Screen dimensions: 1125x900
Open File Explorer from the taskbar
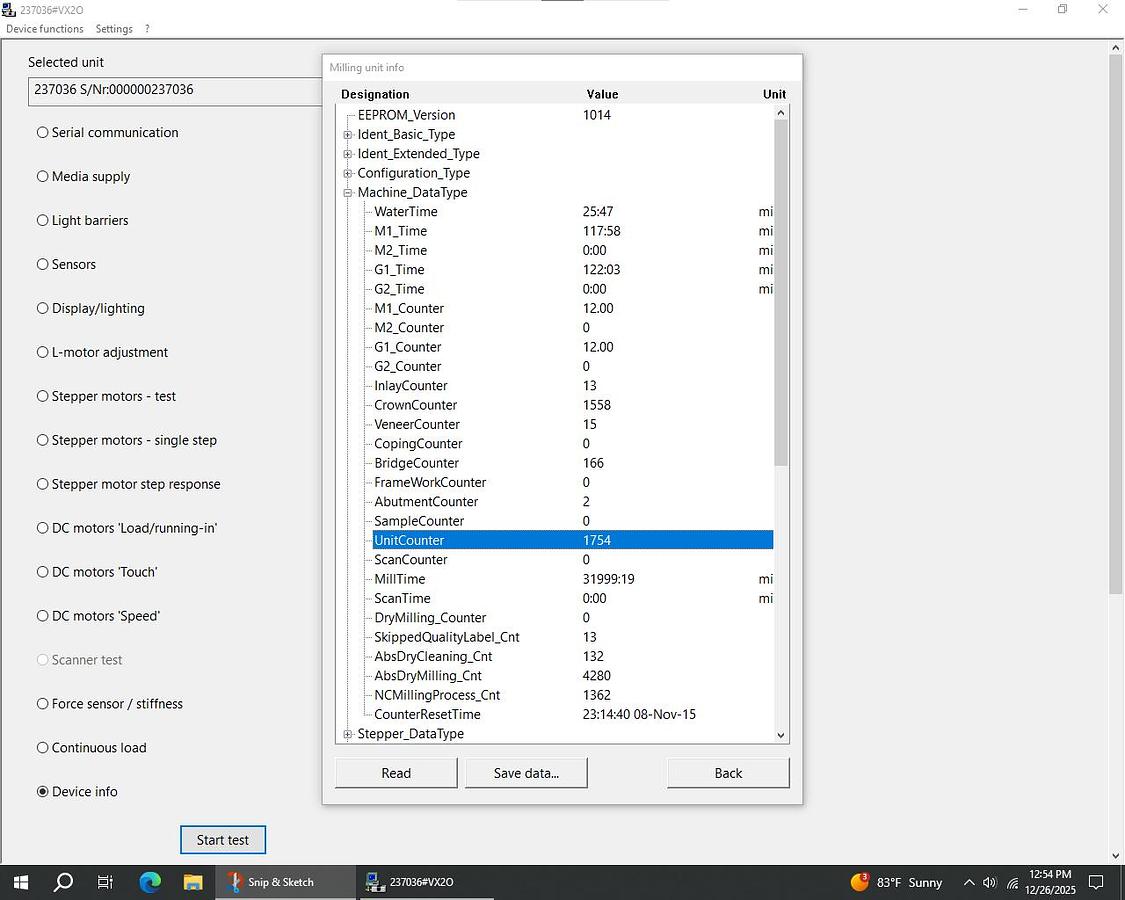click(x=193, y=882)
